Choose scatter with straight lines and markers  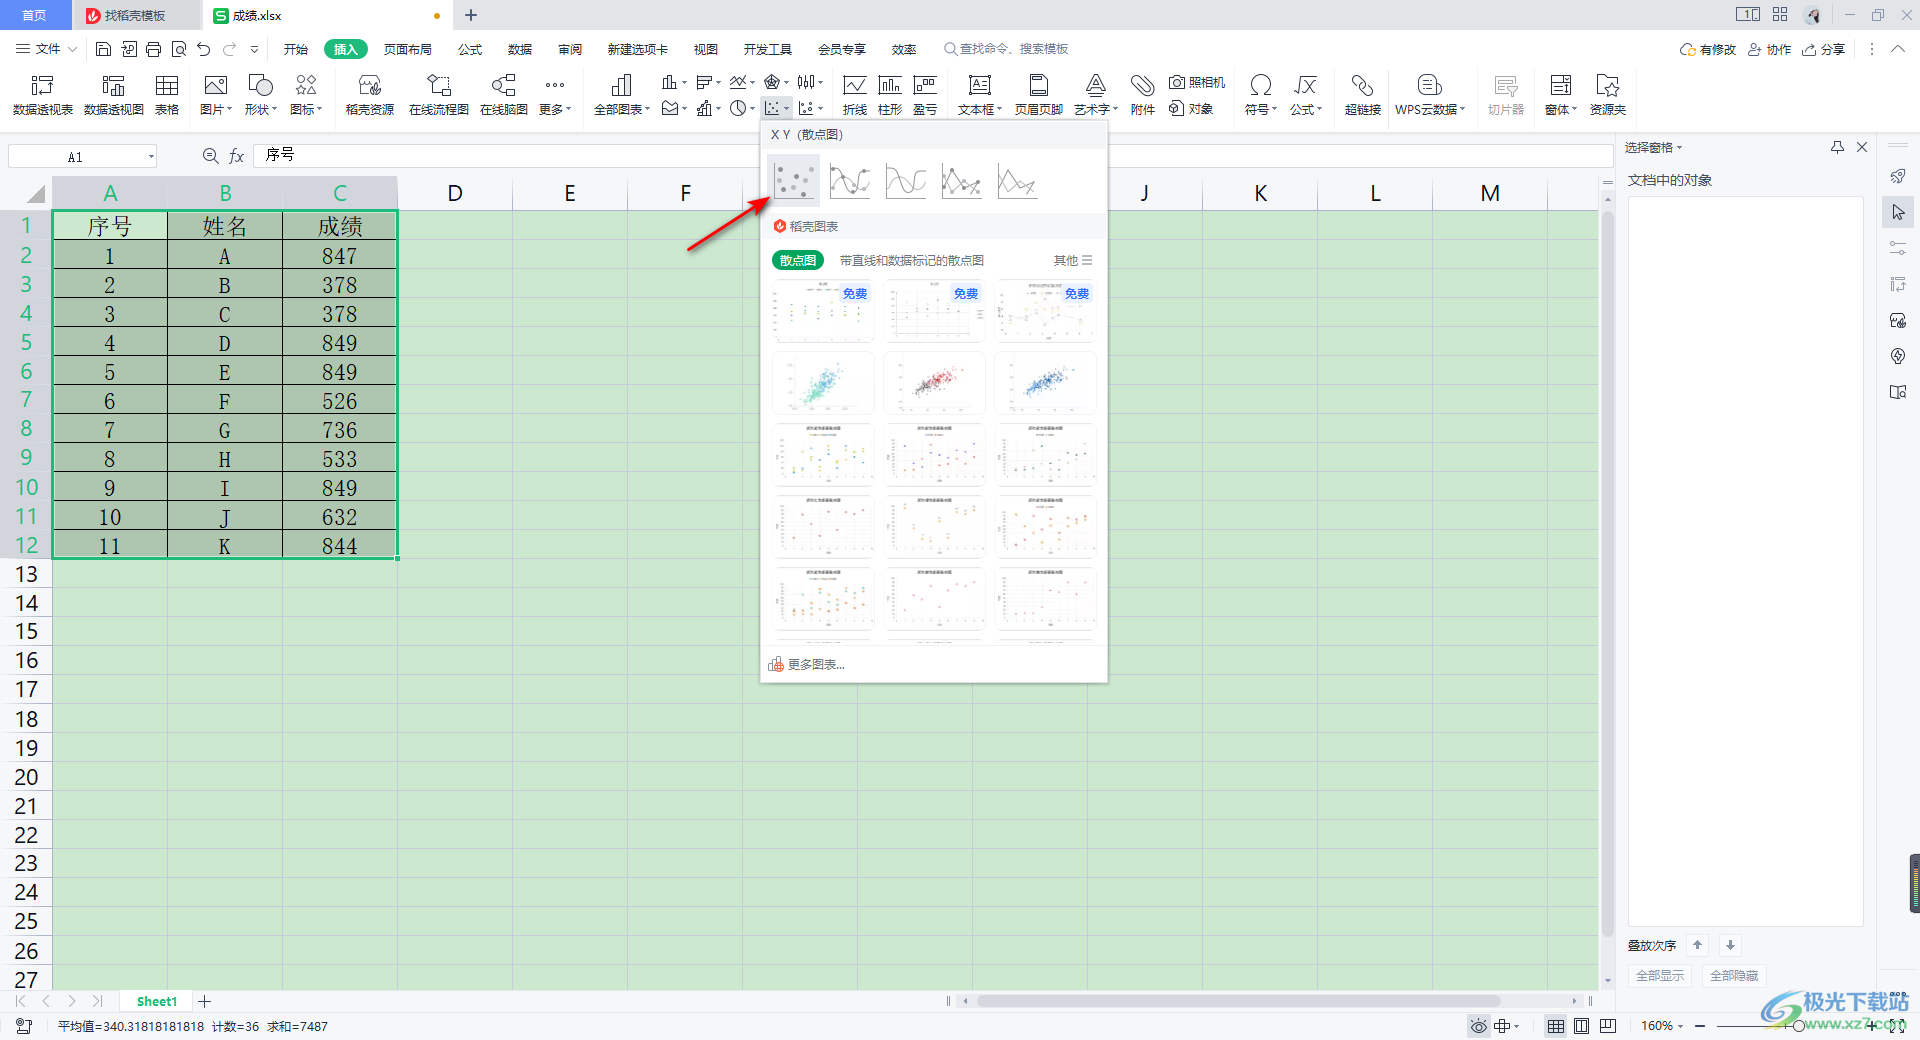[x=962, y=181]
